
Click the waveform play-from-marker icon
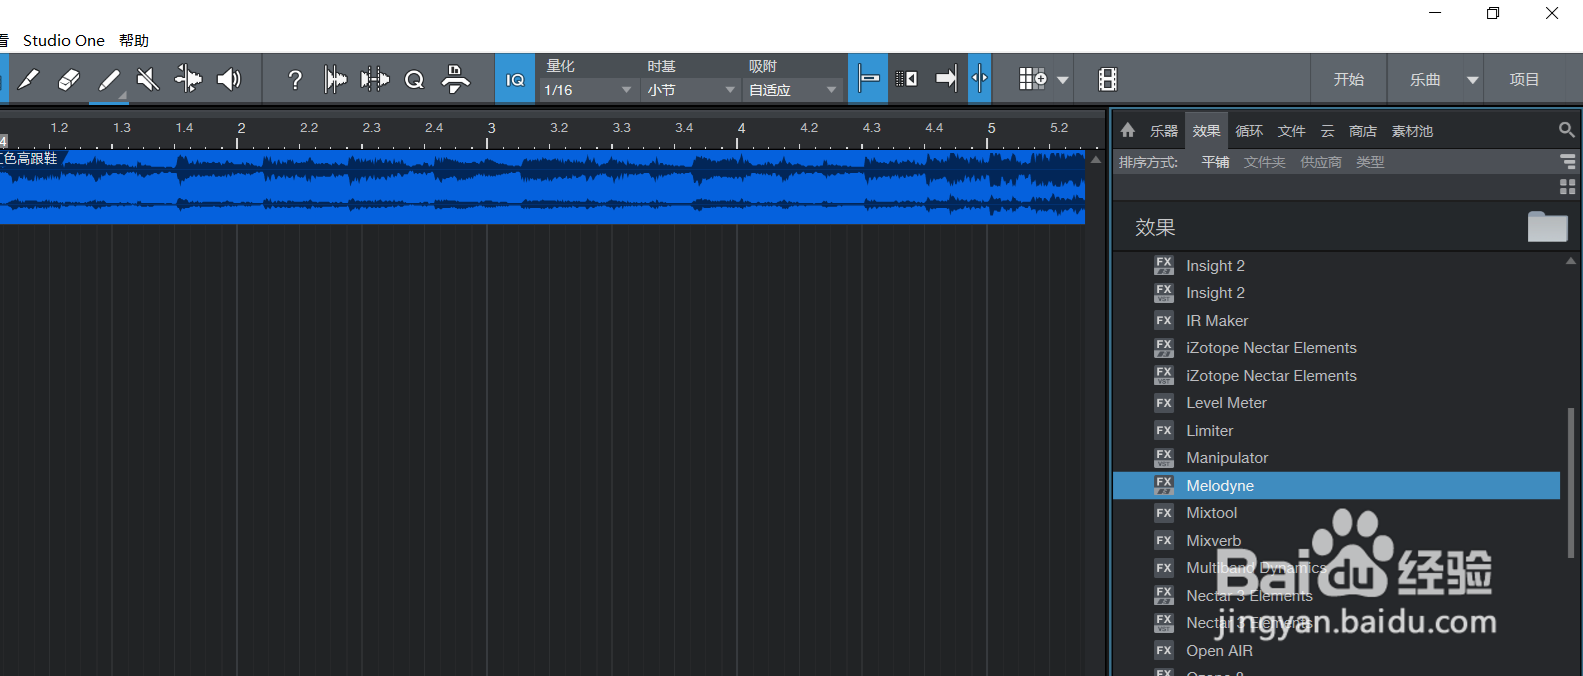pos(335,79)
